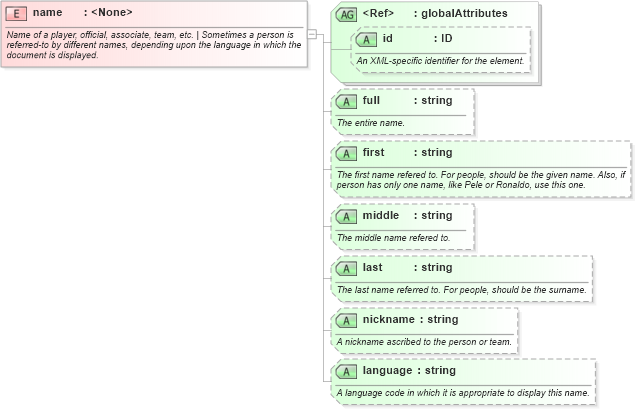This screenshot has width=635, height=409.
Task: Click the 'string' type of first attribute
Action: point(437,152)
